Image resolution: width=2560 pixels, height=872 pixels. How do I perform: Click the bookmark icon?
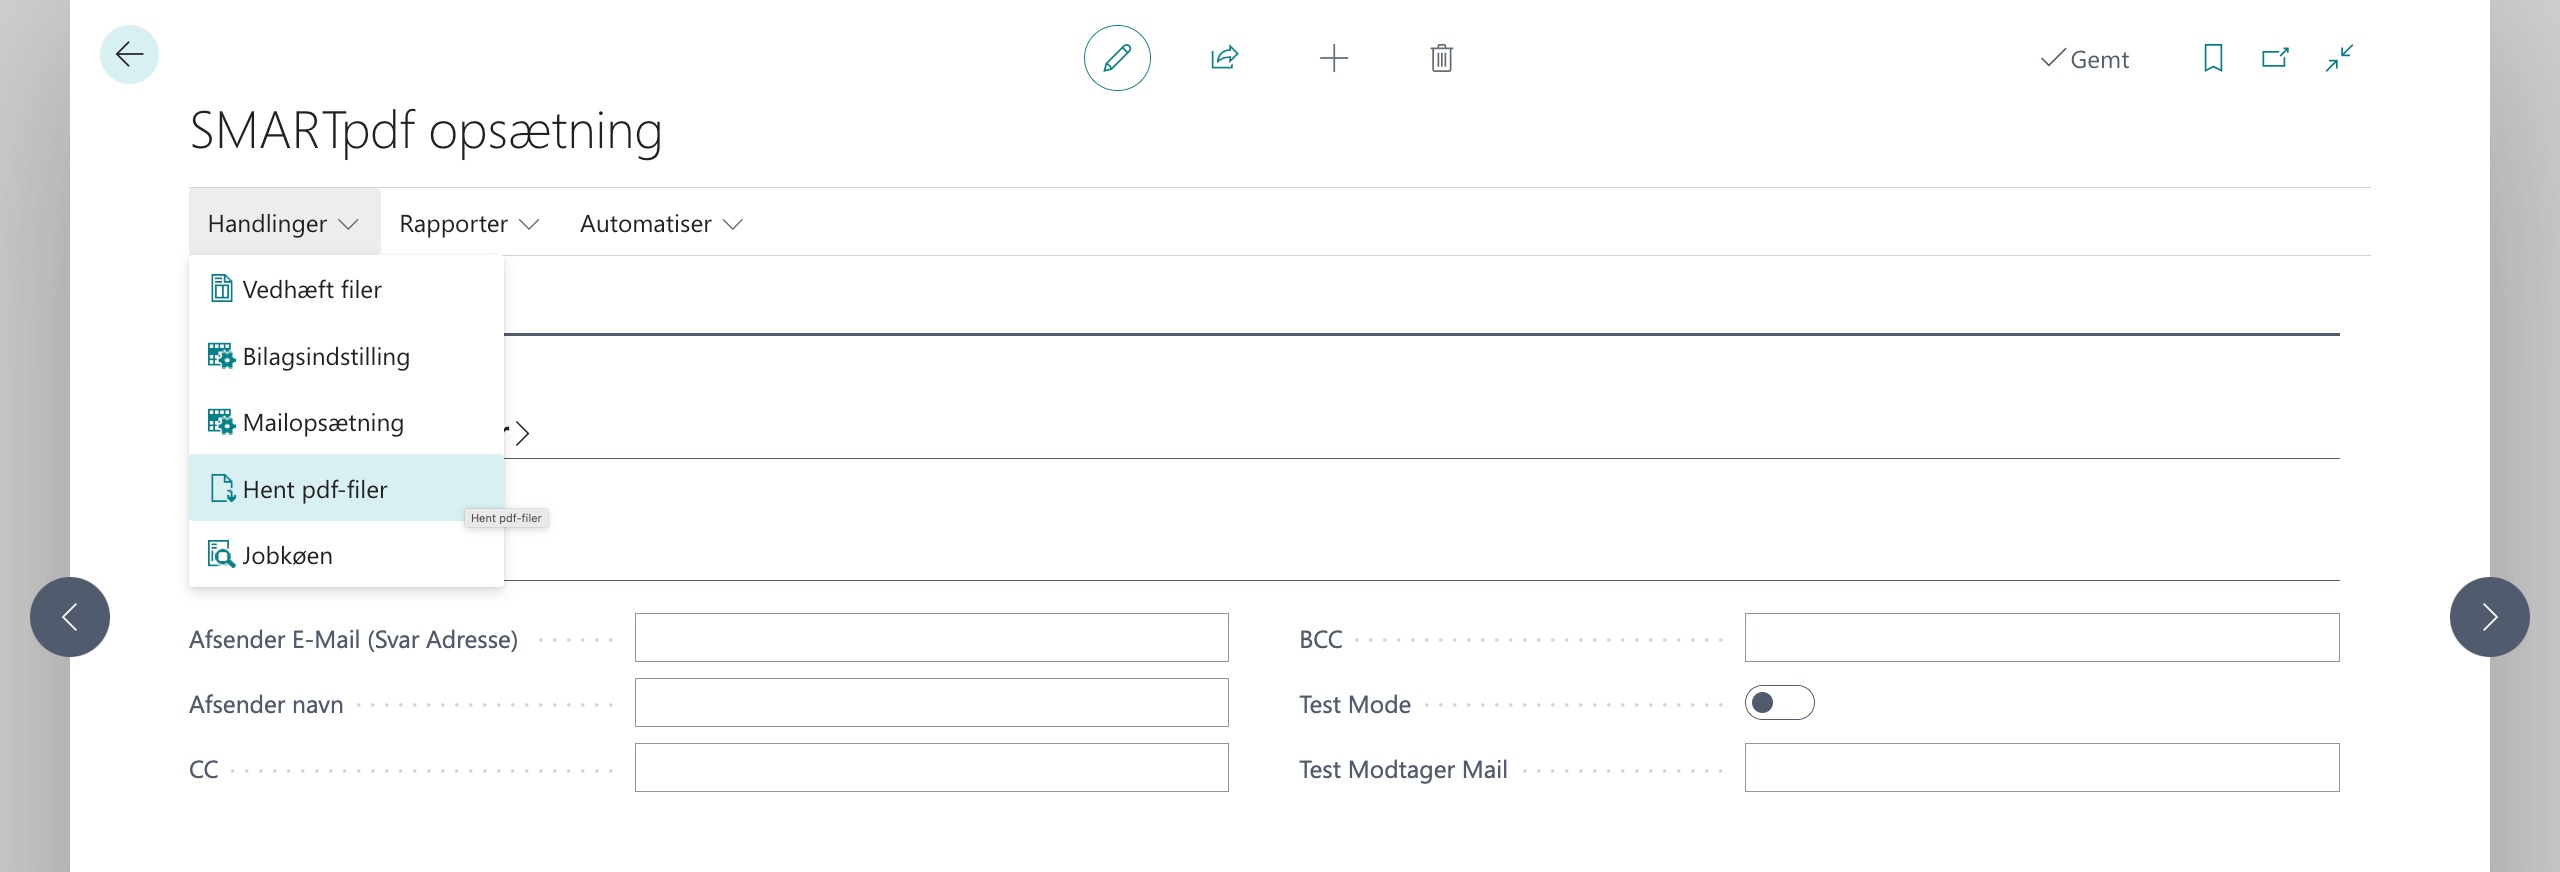coord(2213,58)
